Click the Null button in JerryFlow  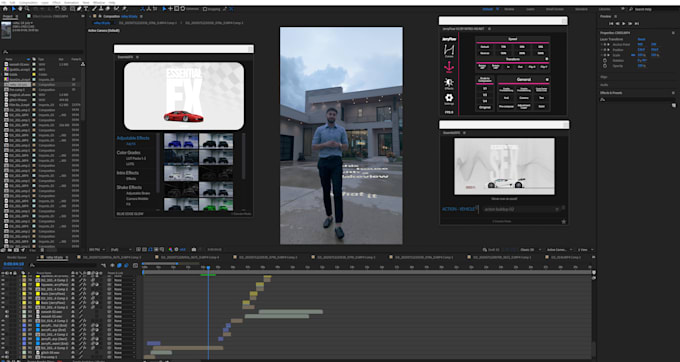click(x=507, y=98)
